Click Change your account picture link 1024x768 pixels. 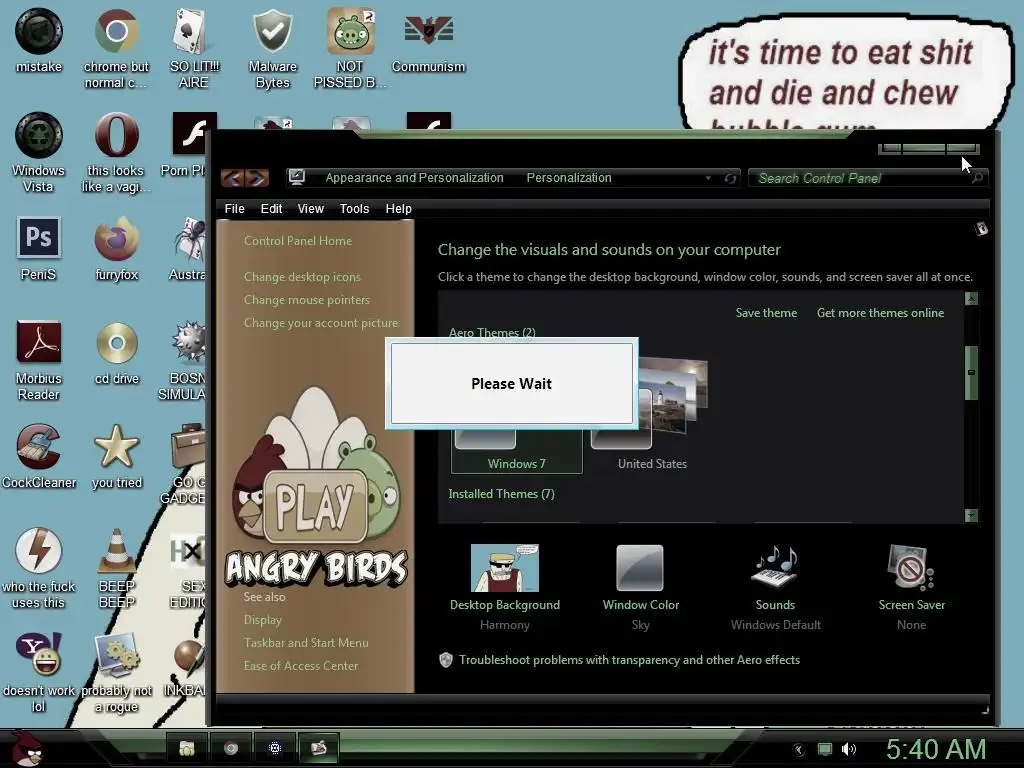(321, 323)
